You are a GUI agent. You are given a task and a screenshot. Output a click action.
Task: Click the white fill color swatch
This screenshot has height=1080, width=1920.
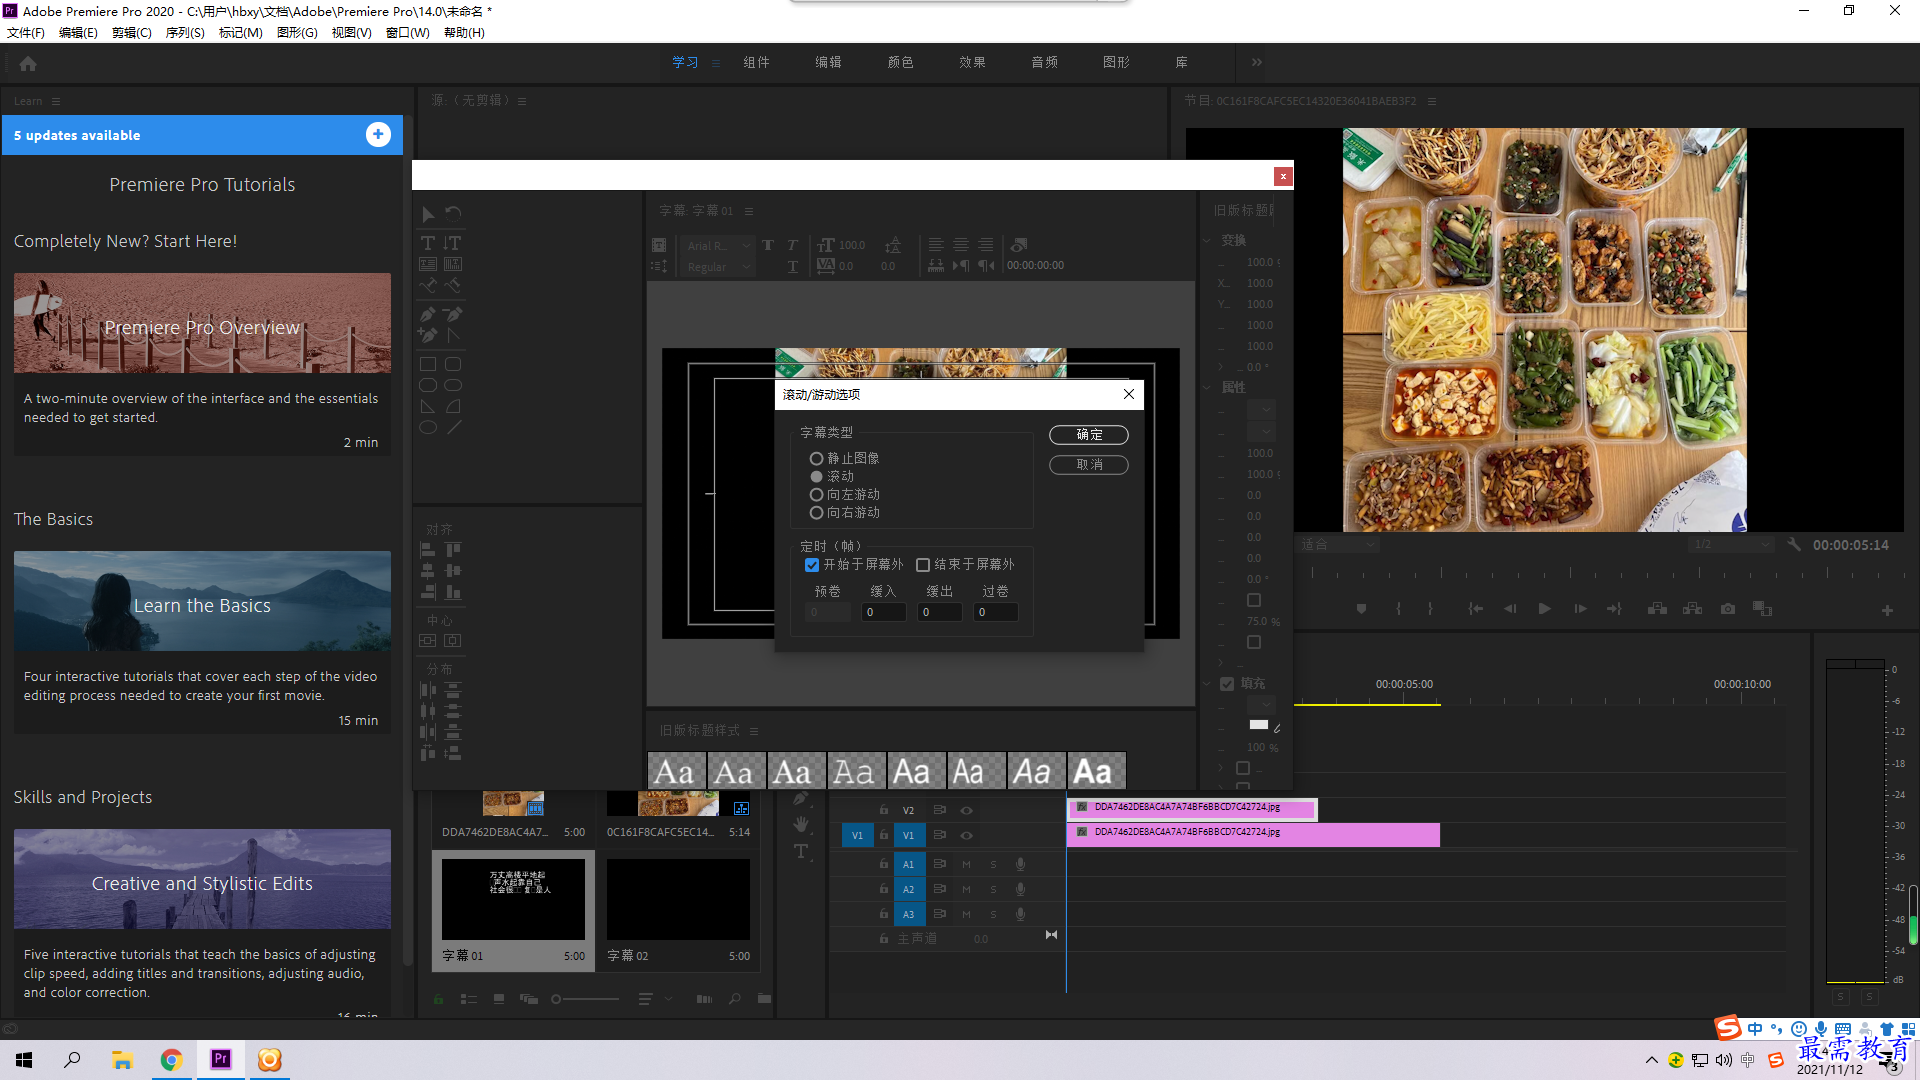tap(1259, 725)
